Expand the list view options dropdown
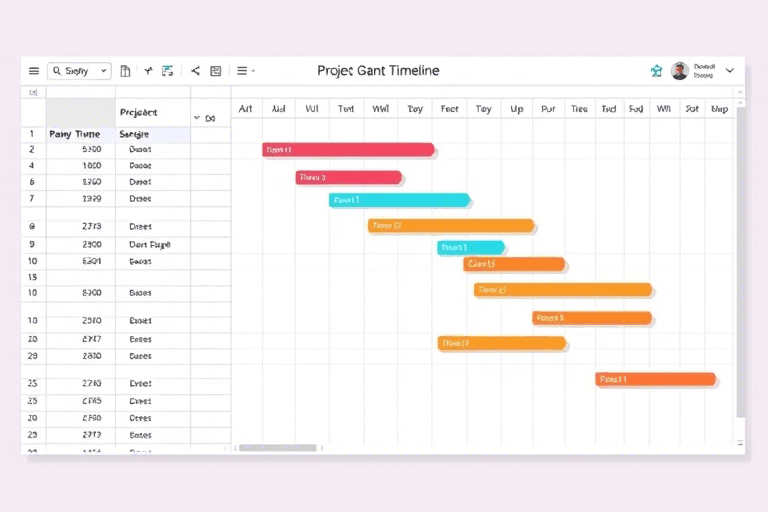Screen dimensions: 768x512 click(x=244, y=71)
